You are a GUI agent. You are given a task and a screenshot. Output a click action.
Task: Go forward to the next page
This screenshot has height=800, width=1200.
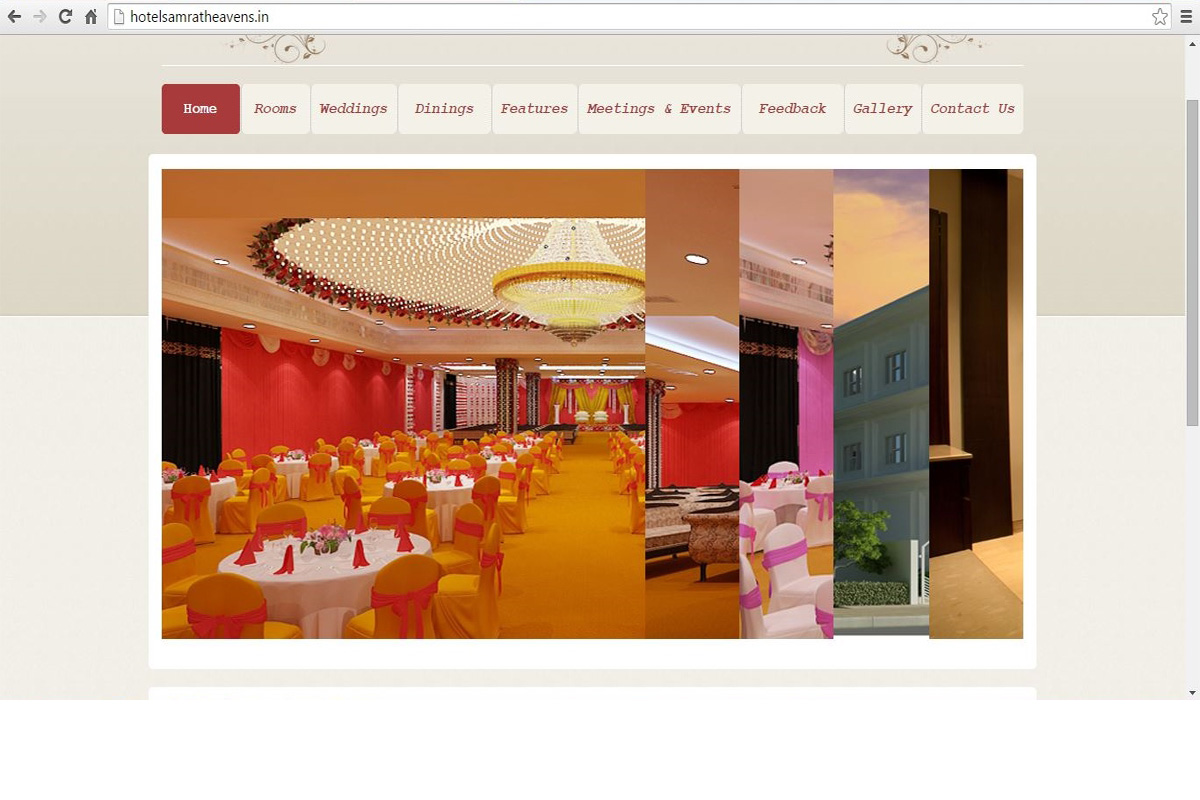pyautogui.click(x=40, y=17)
